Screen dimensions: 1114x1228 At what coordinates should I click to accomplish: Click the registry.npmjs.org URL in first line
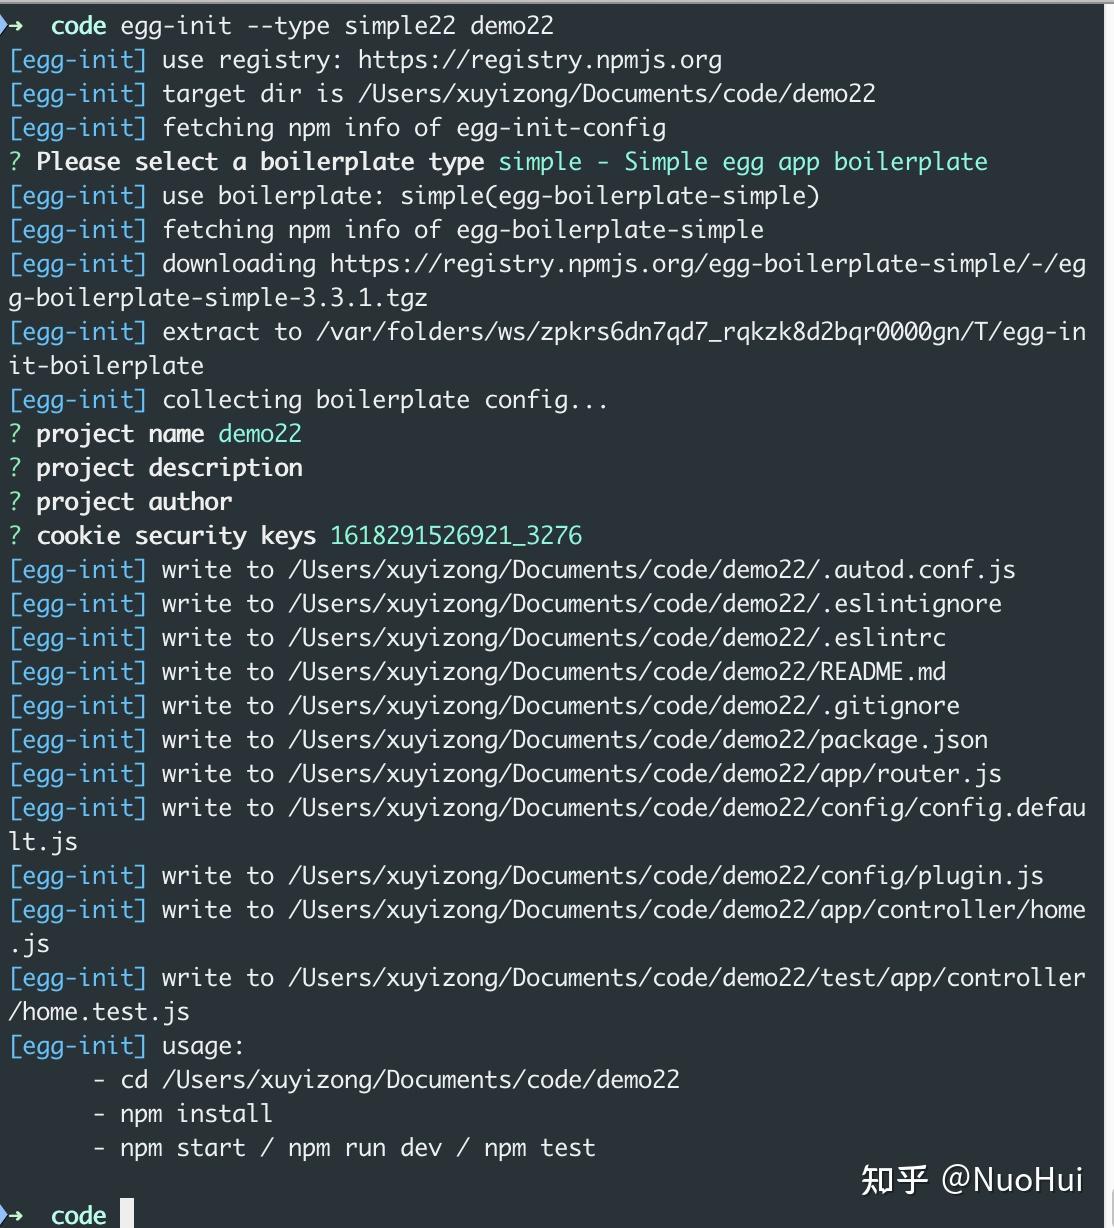540,60
